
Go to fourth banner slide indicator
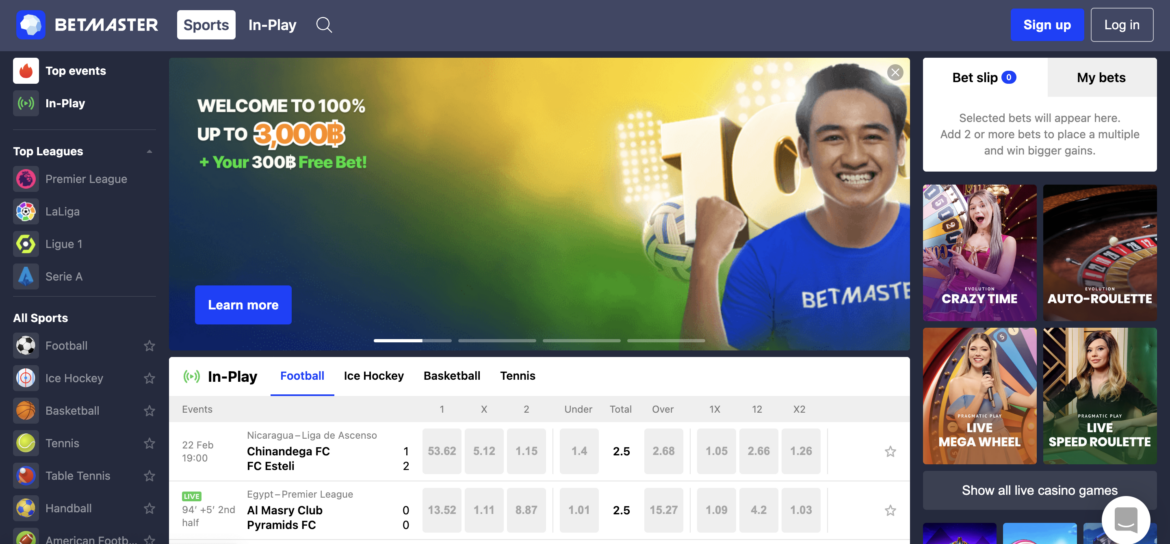tap(666, 340)
